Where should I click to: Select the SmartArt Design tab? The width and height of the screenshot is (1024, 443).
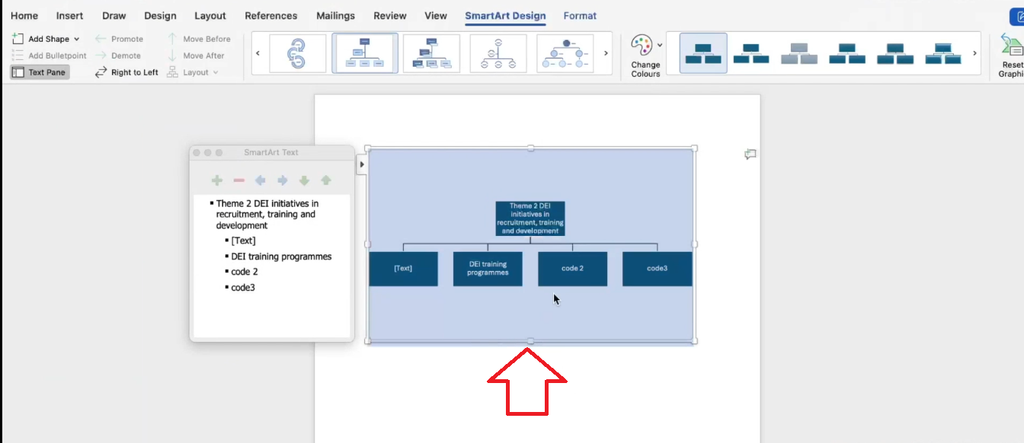[x=505, y=16]
